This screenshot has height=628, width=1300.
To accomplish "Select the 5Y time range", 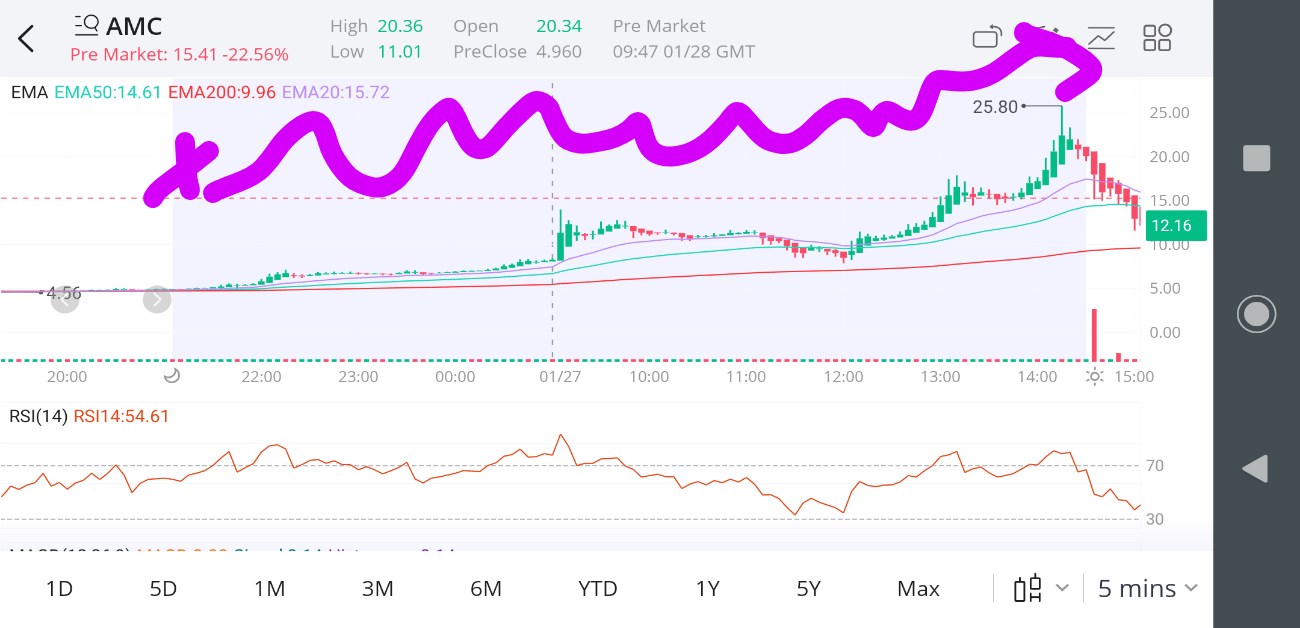I will (x=808, y=589).
